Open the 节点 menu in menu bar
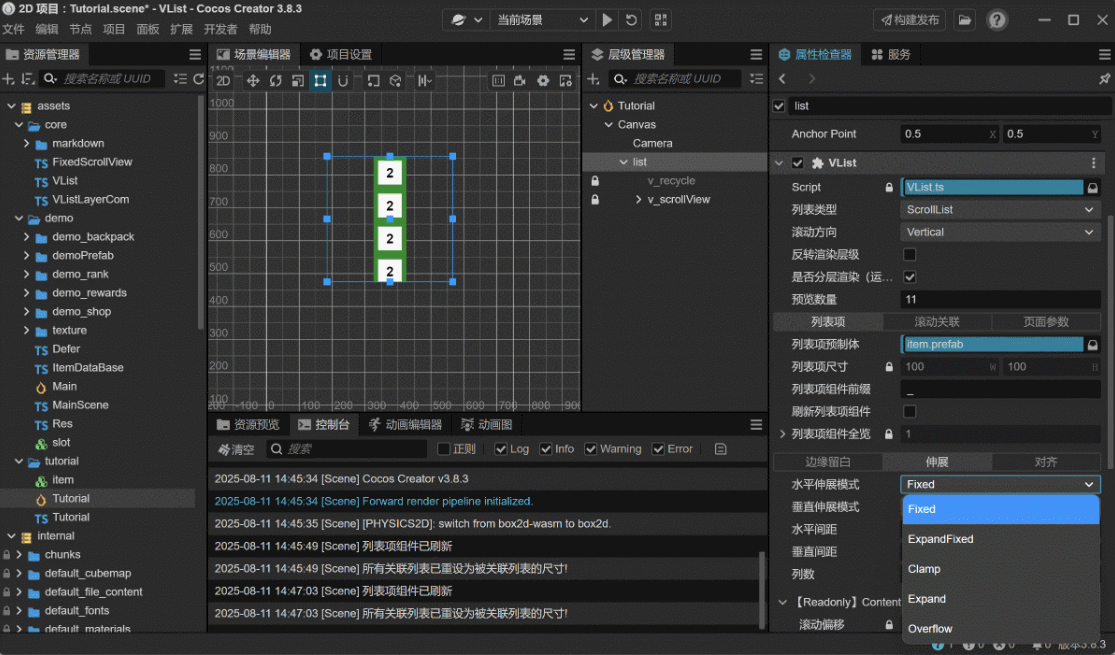This screenshot has width=1115, height=655. [x=80, y=29]
